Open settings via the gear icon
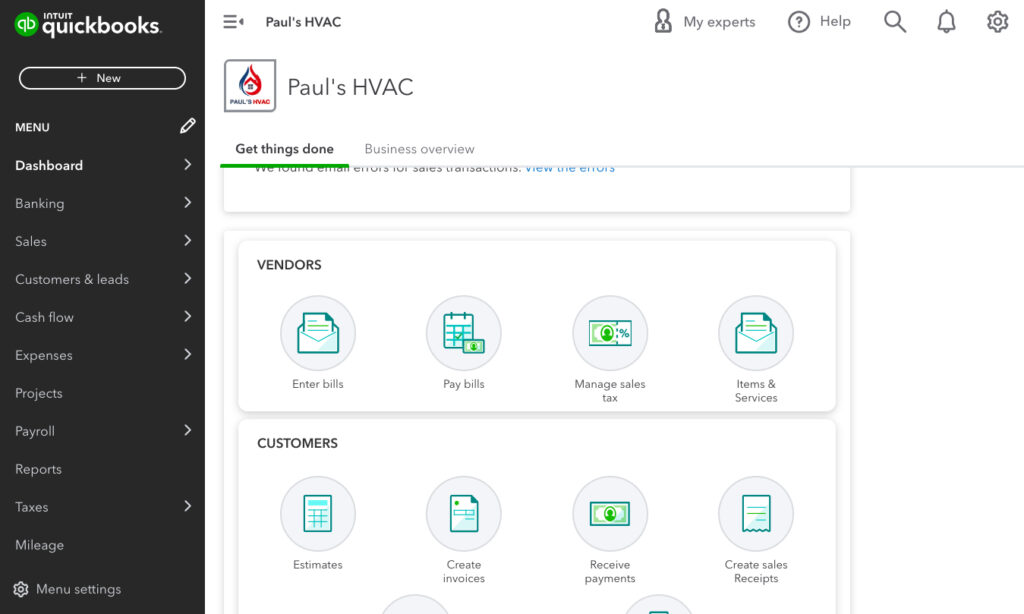1024x614 pixels. pyautogui.click(x=997, y=21)
